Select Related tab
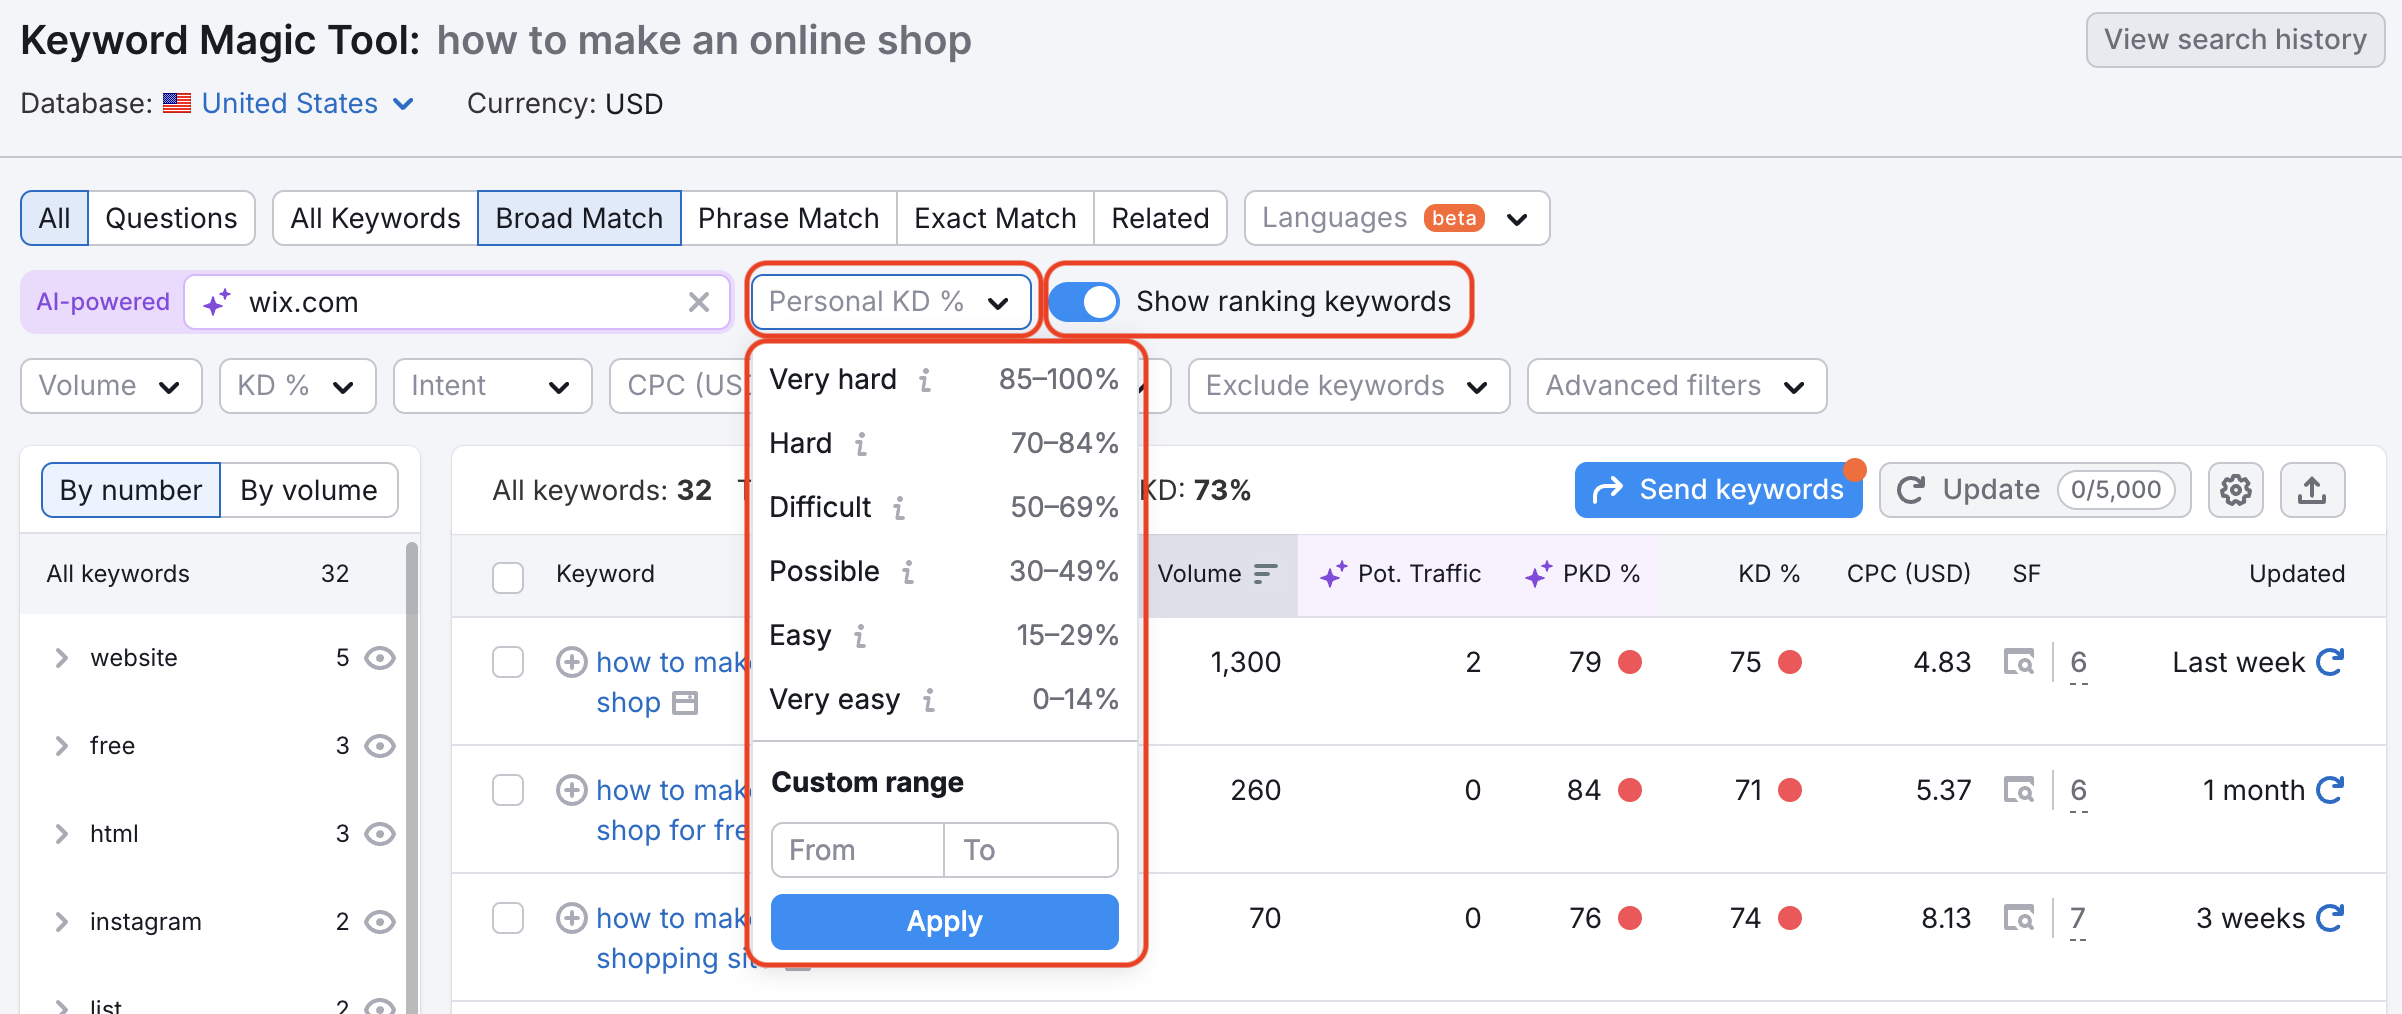The image size is (2402, 1014). click(x=1160, y=218)
